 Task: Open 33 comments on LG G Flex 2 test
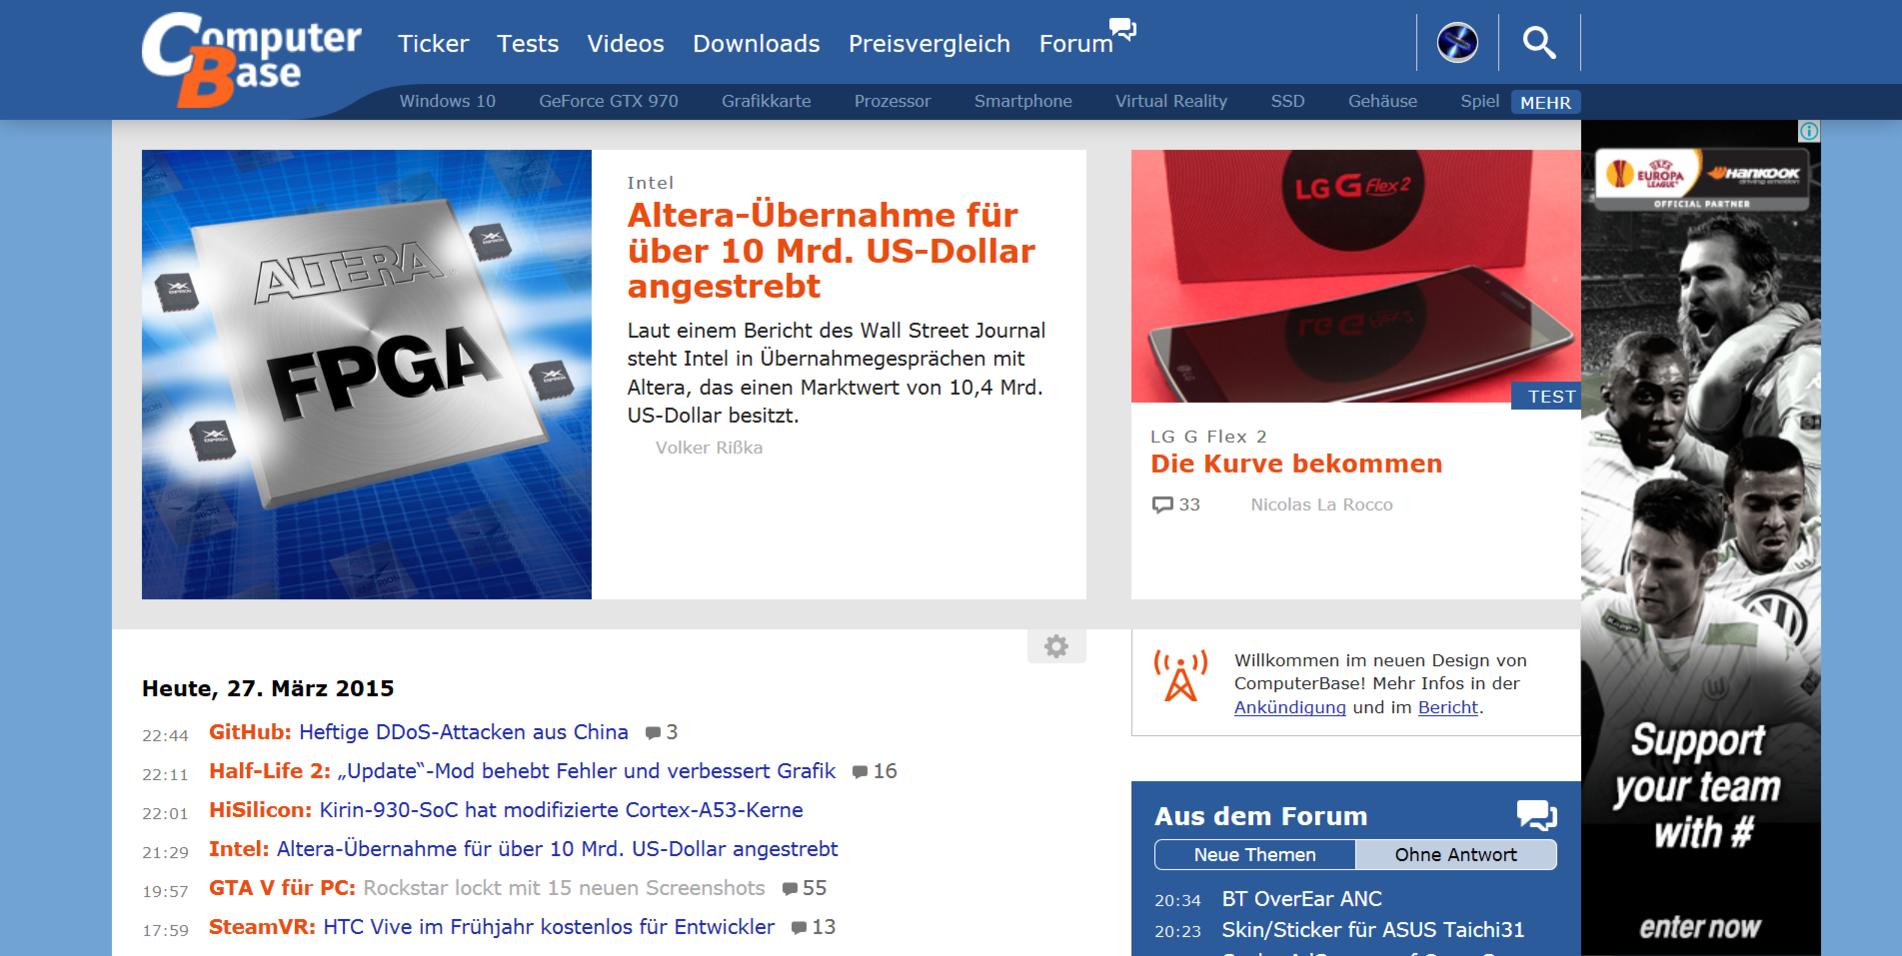(1176, 505)
